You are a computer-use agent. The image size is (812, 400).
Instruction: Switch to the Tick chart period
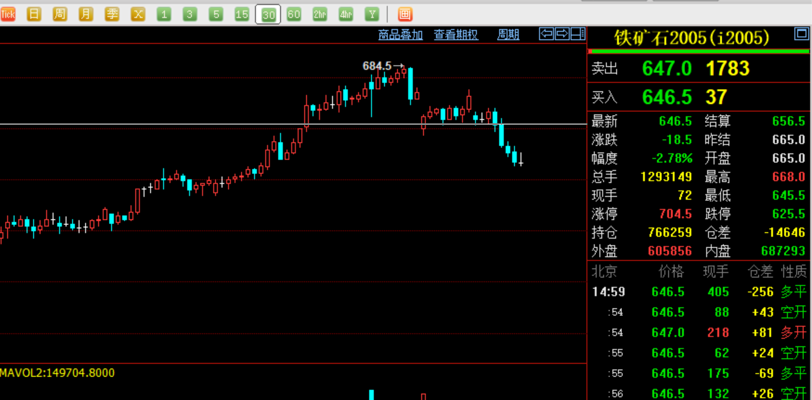(x=7, y=14)
